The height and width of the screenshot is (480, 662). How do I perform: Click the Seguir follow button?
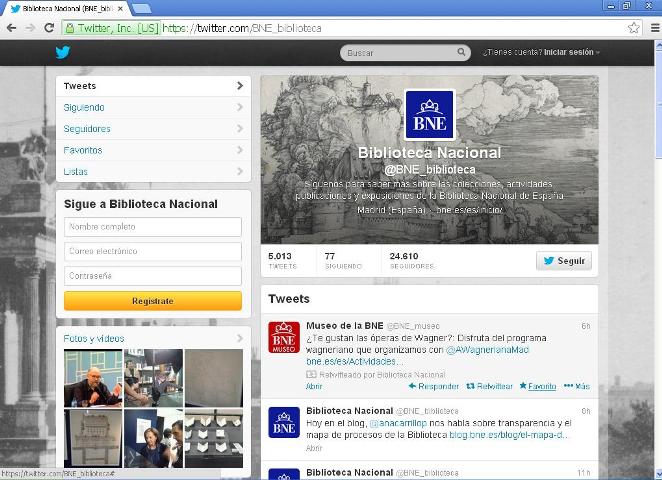click(x=564, y=260)
